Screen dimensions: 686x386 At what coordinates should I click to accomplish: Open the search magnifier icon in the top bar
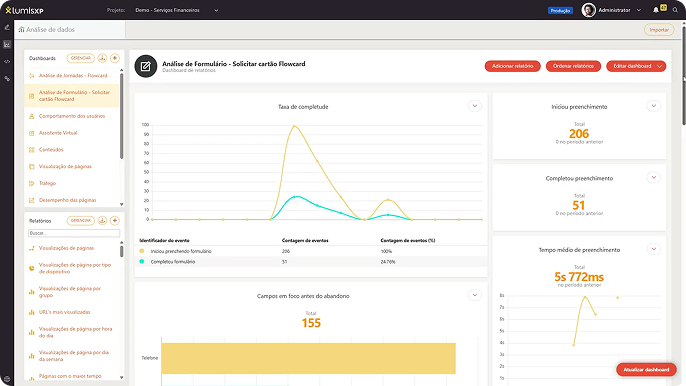coord(675,10)
